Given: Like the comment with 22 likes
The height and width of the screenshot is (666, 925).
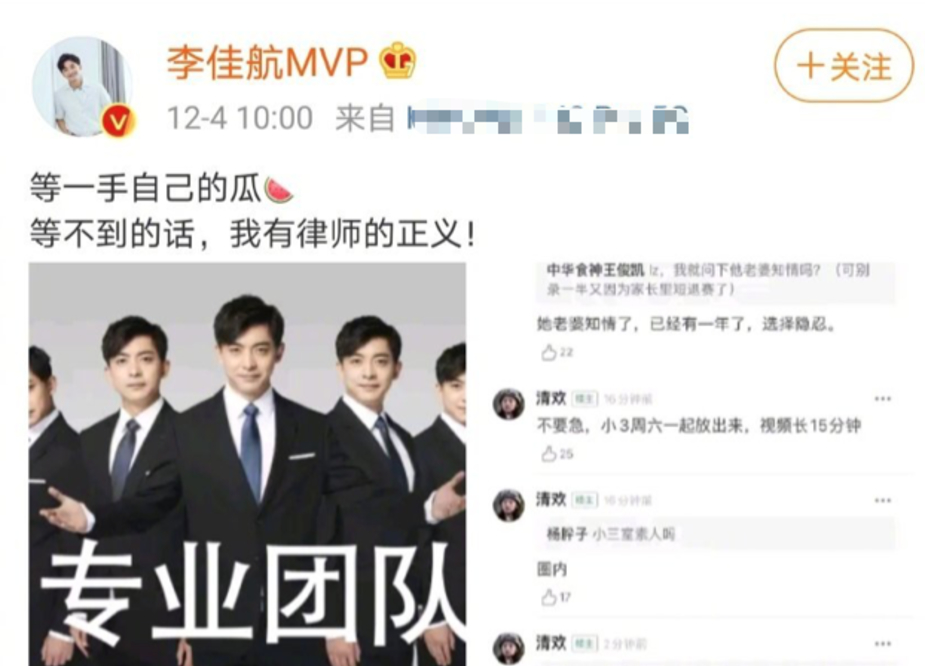Looking at the screenshot, I should click(557, 352).
